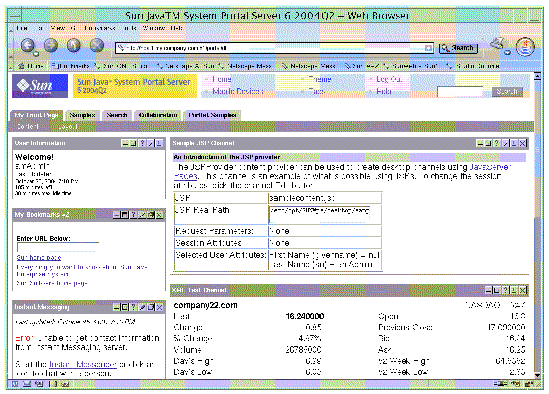Open help for Instant Messaging channel
549x394 pixels.
tap(133, 307)
